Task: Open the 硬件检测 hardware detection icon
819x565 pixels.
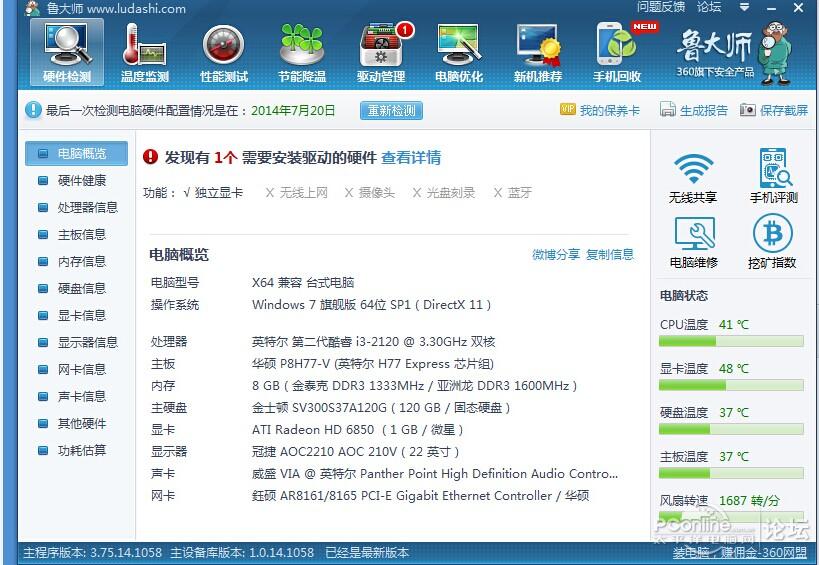Action: [67, 52]
